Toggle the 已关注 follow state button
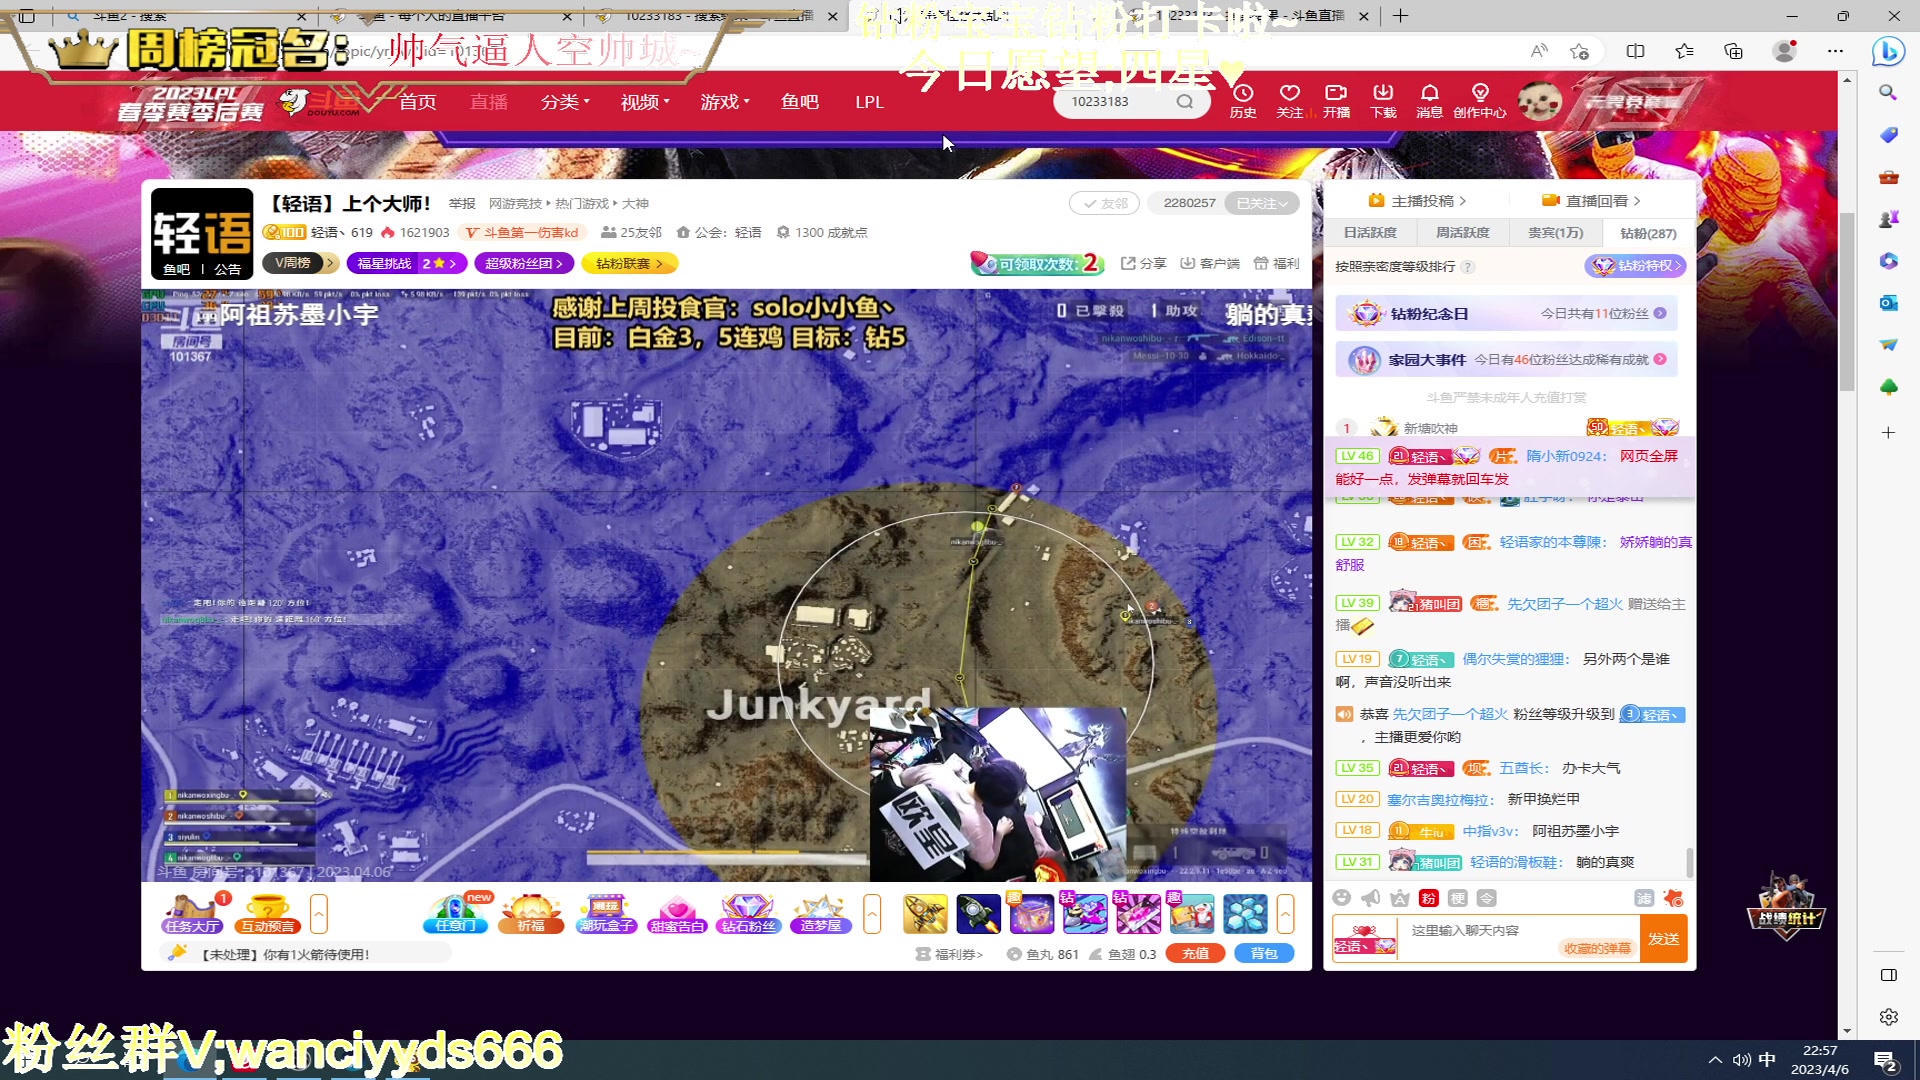 [1262, 203]
